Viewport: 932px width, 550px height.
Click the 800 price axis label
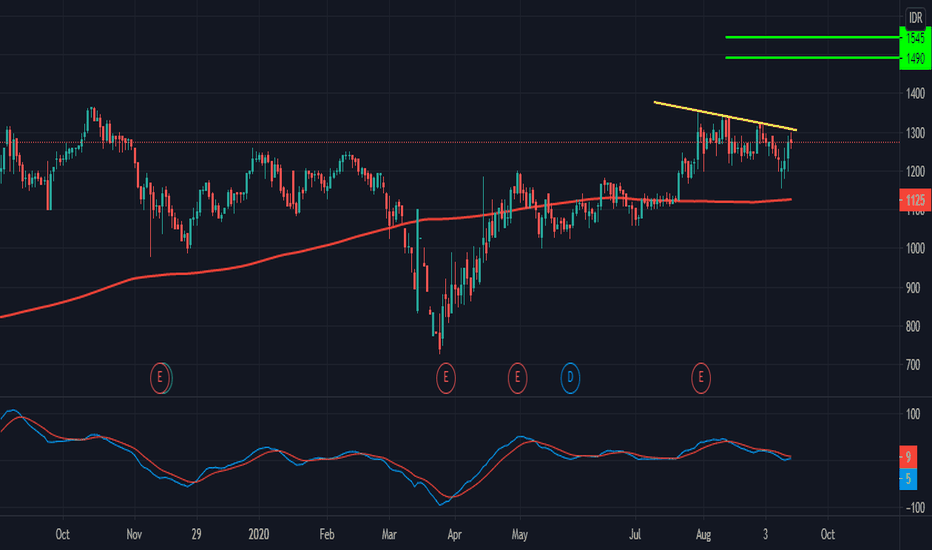pyautogui.click(x=912, y=326)
